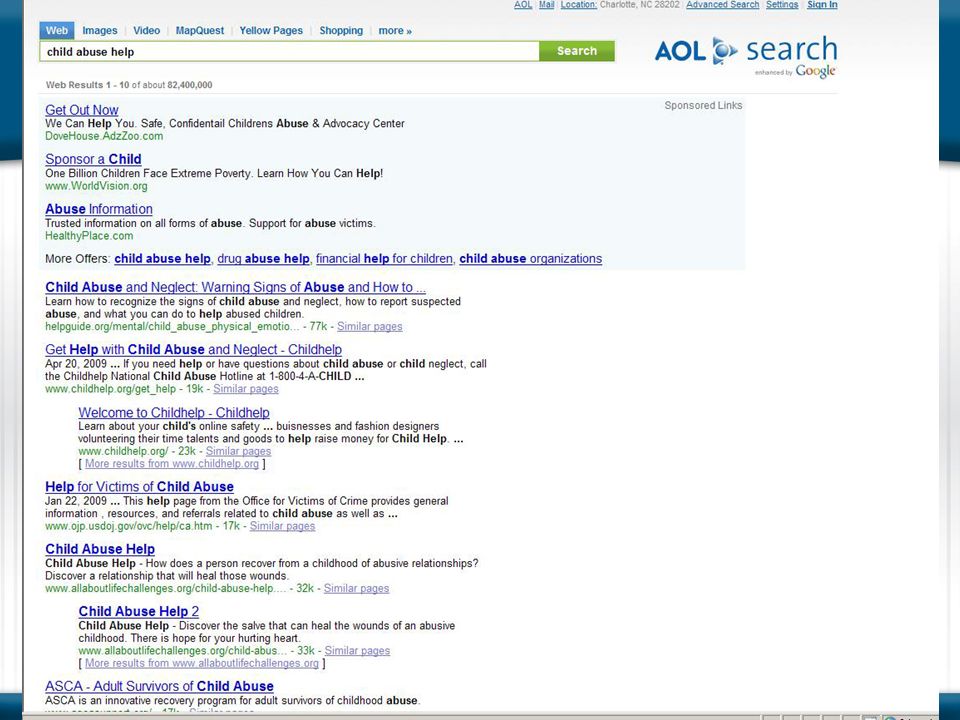This screenshot has height=720, width=960.
Task: Open the Yellow Pages tab
Action: [x=271, y=31]
